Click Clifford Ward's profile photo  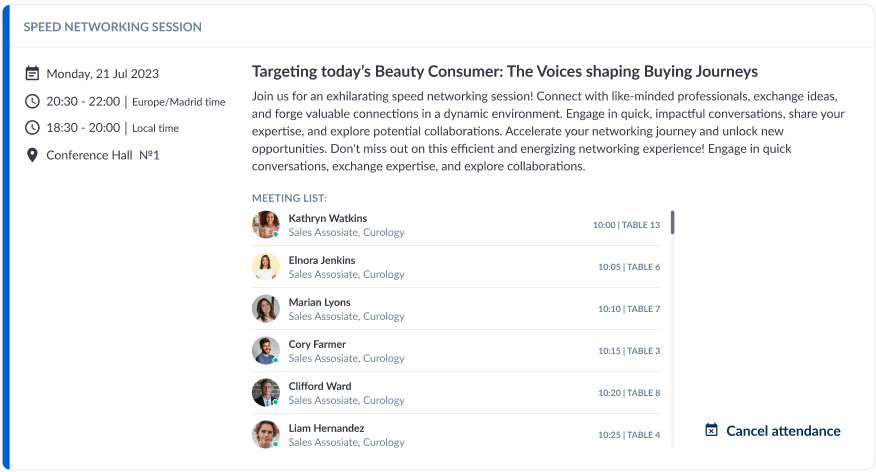266,393
